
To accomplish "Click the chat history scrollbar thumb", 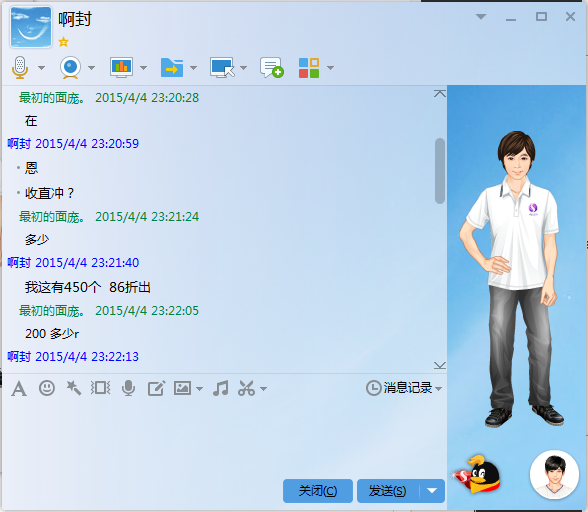I will coord(440,171).
